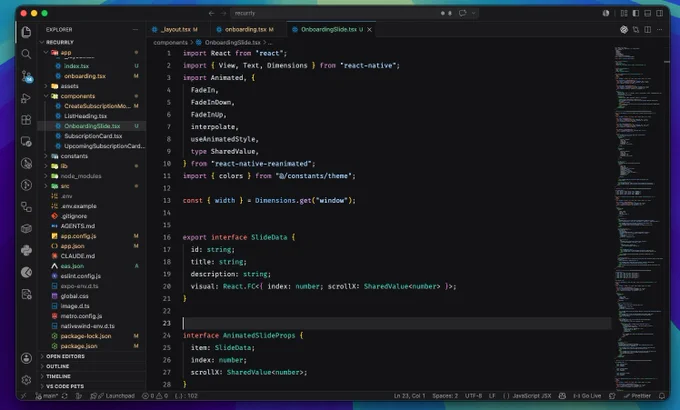Open the Accounts menu in activity bar
This screenshot has width=680, height=410.
click(26, 358)
